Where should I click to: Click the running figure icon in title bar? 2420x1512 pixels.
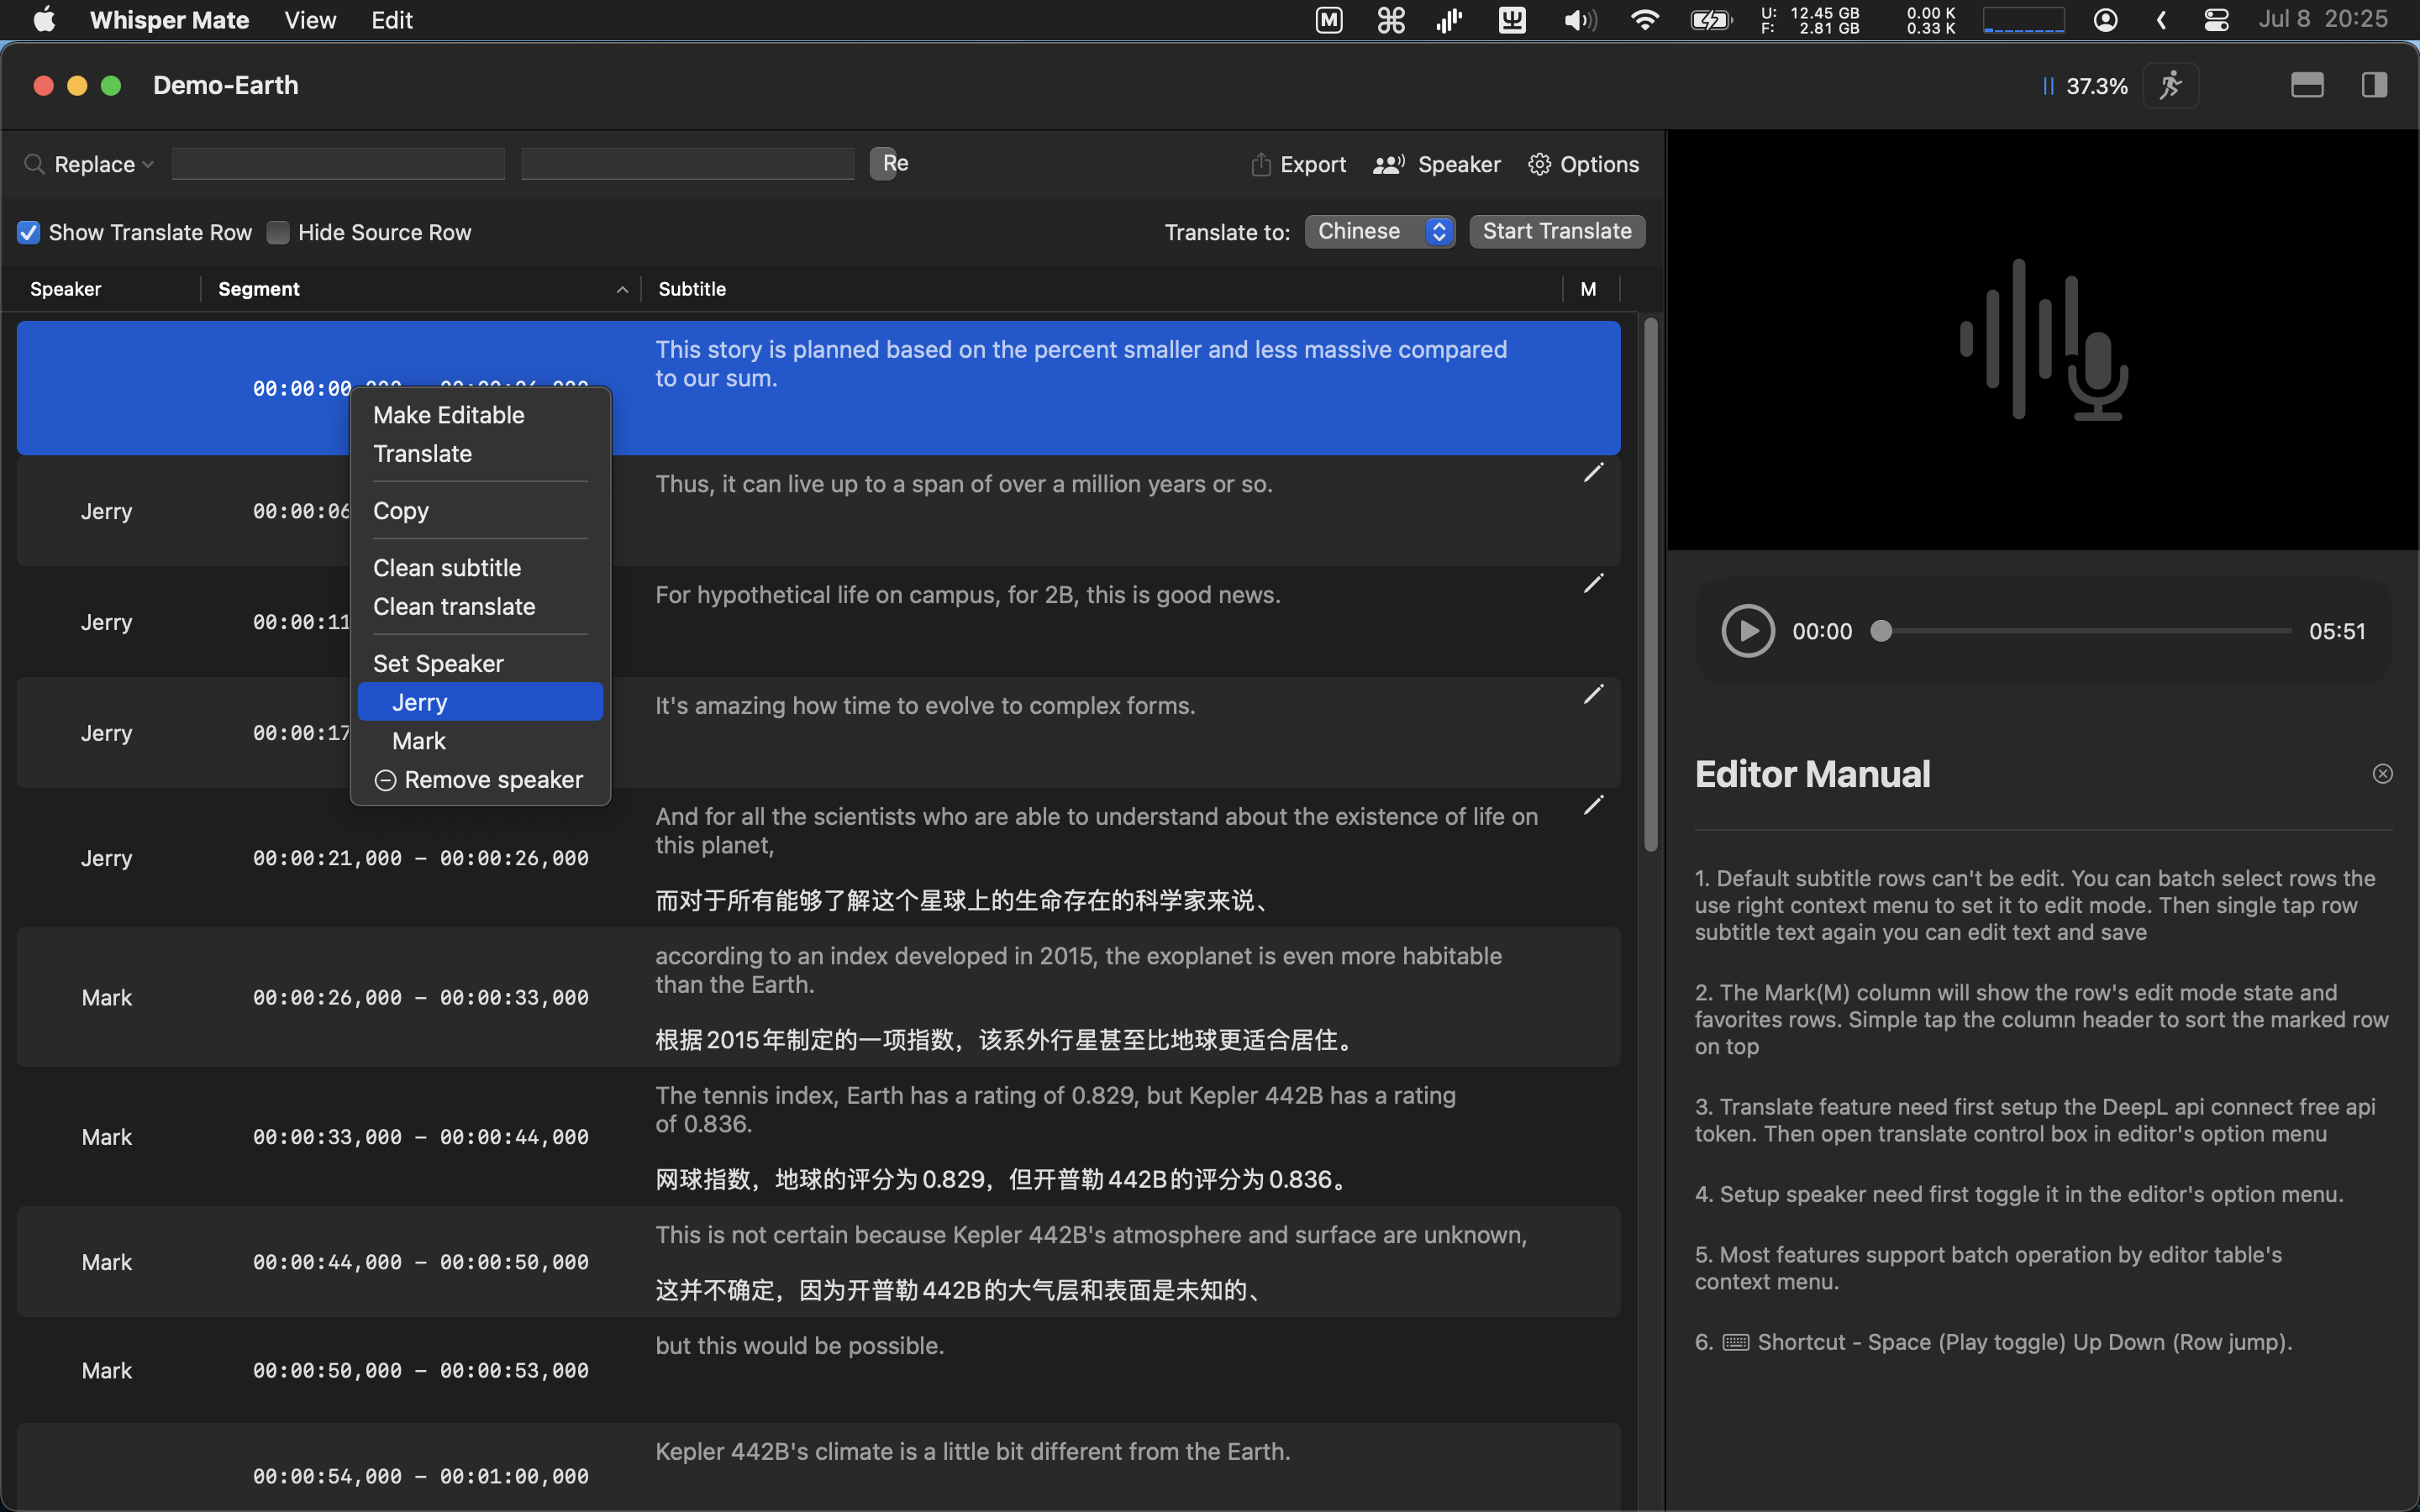pyautogui.click(x=2170, y=86)
